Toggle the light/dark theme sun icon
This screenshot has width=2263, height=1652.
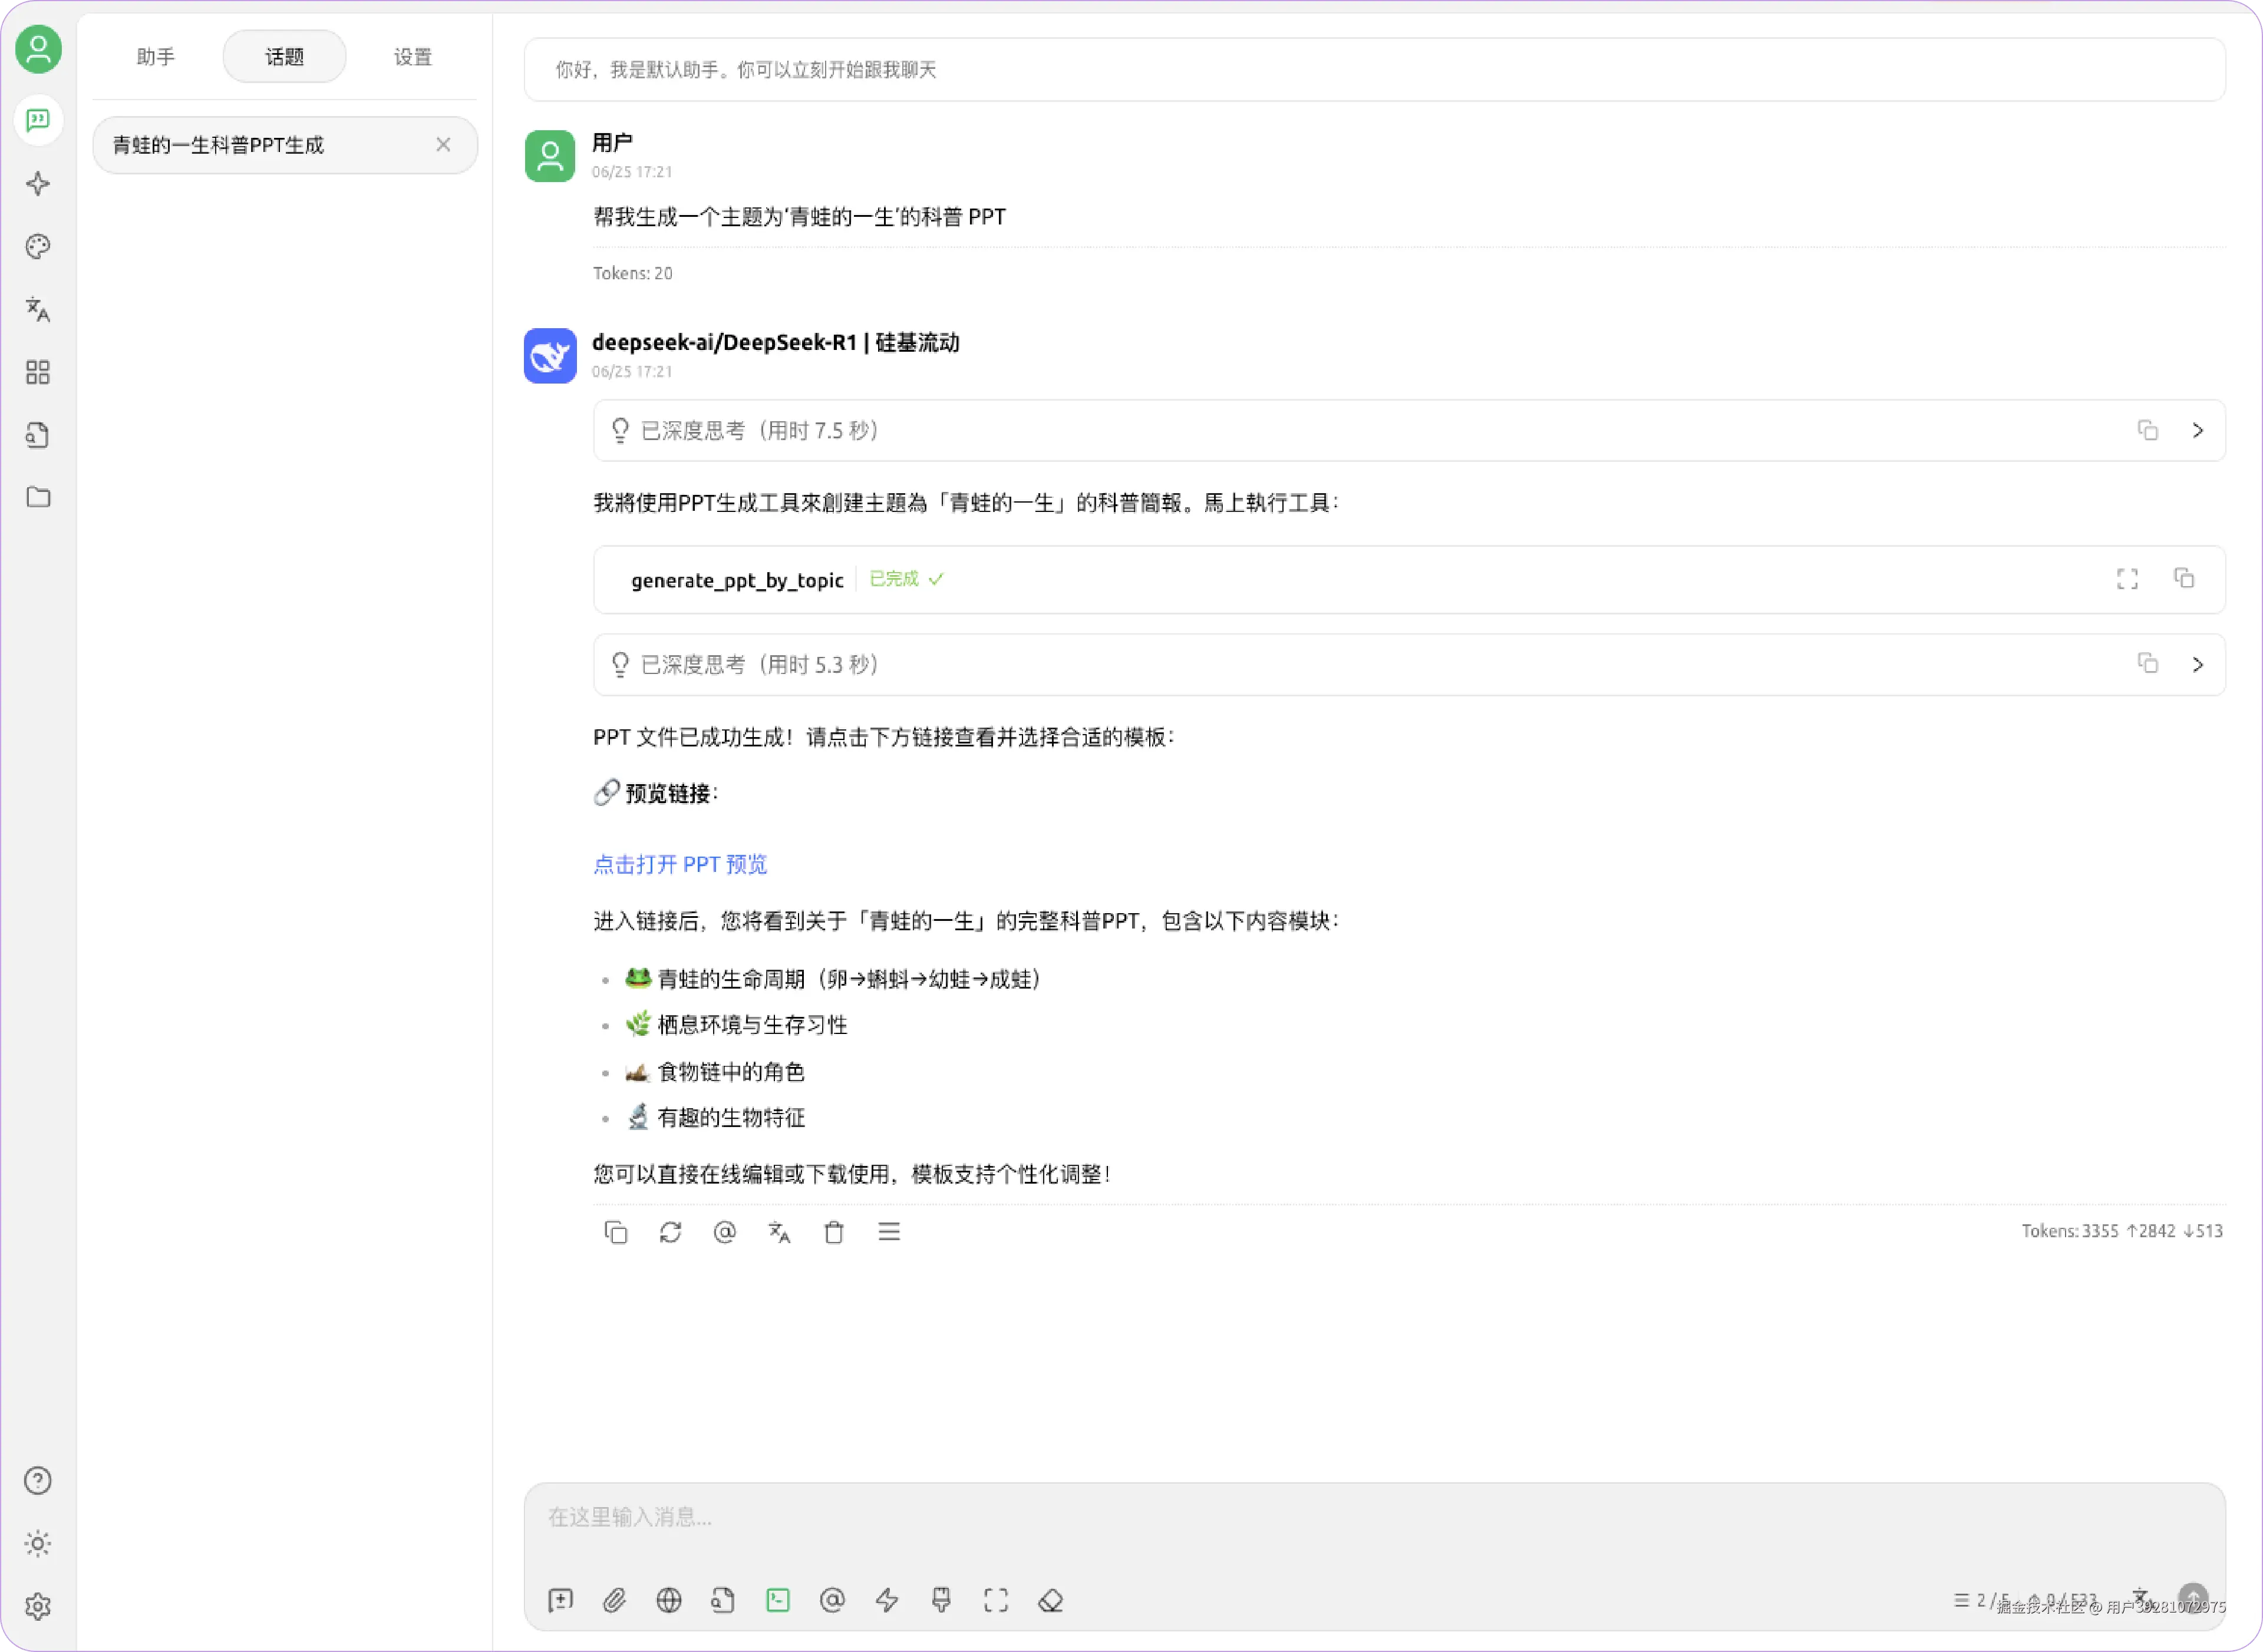[38, 1543]
